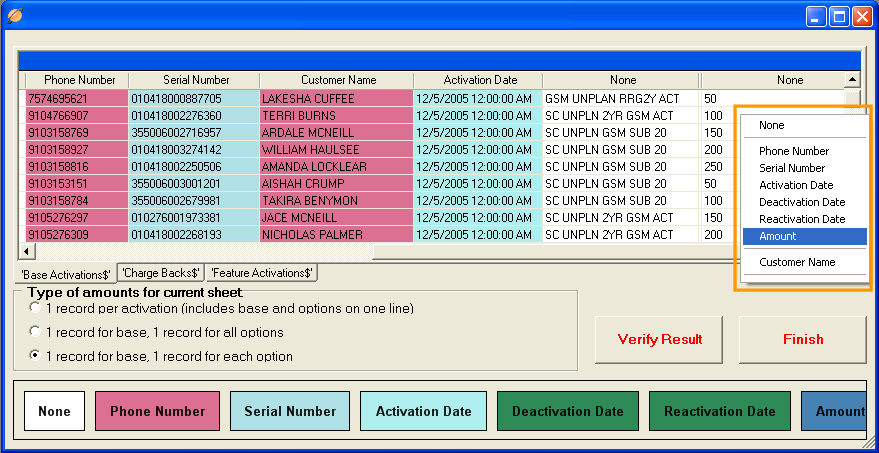Click row selector beside 7574695621

22,99
